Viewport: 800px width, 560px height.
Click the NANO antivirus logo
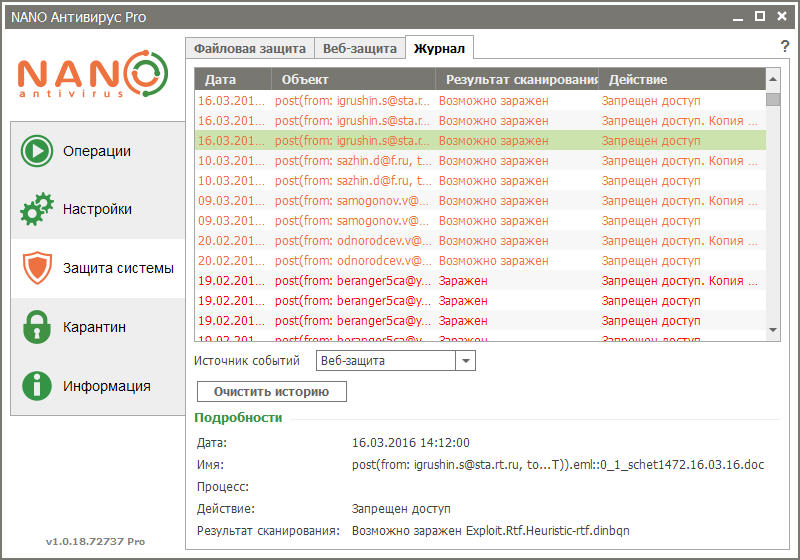click(93, 74)
